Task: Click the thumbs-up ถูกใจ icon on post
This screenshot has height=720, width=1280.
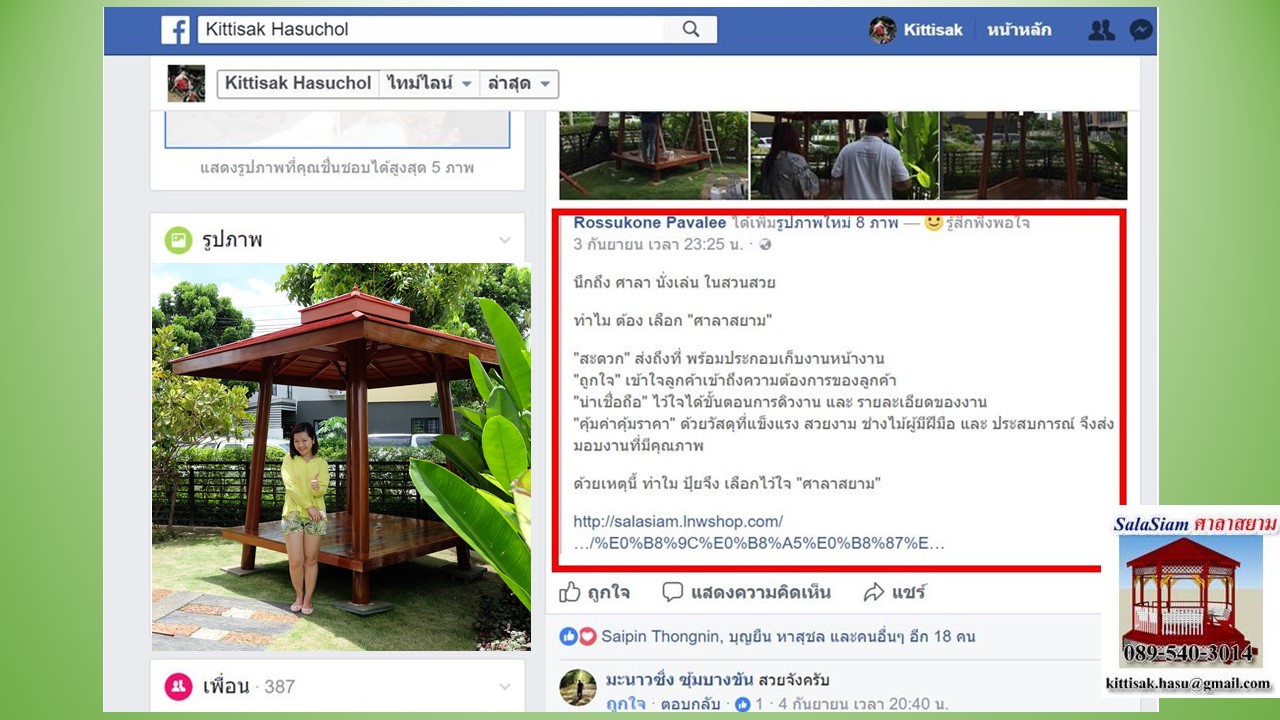Action: (x=570, y=592)
